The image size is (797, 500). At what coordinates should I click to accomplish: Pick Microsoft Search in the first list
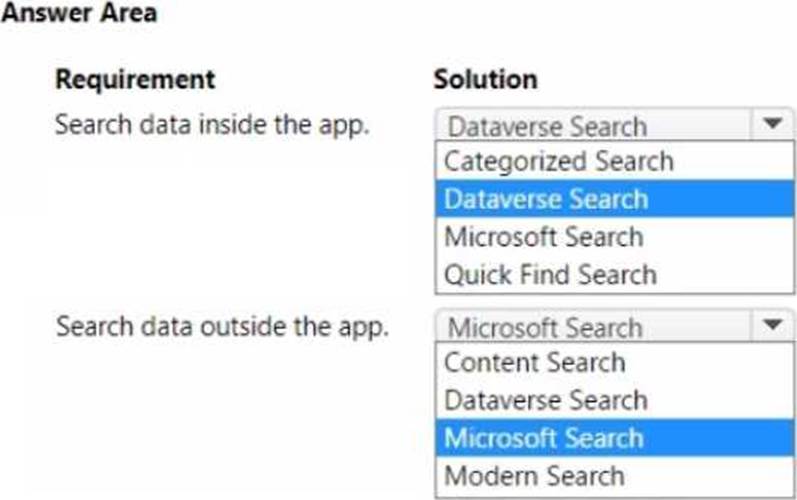tap(543, 237)
